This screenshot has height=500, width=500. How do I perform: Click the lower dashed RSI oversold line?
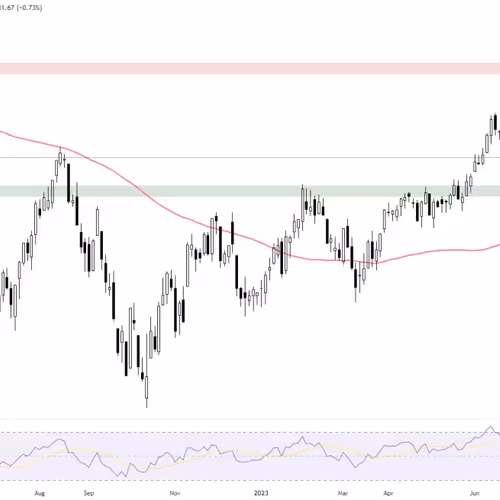[x=250, y=480]
